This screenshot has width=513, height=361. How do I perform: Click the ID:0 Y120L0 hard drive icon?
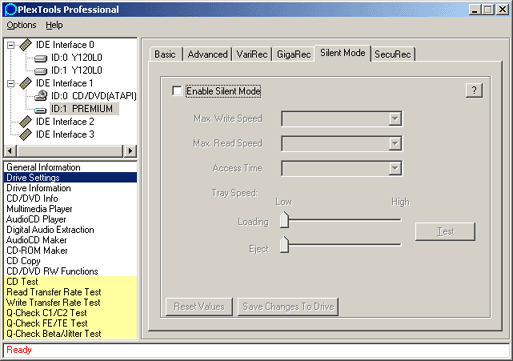click(41, 58)
